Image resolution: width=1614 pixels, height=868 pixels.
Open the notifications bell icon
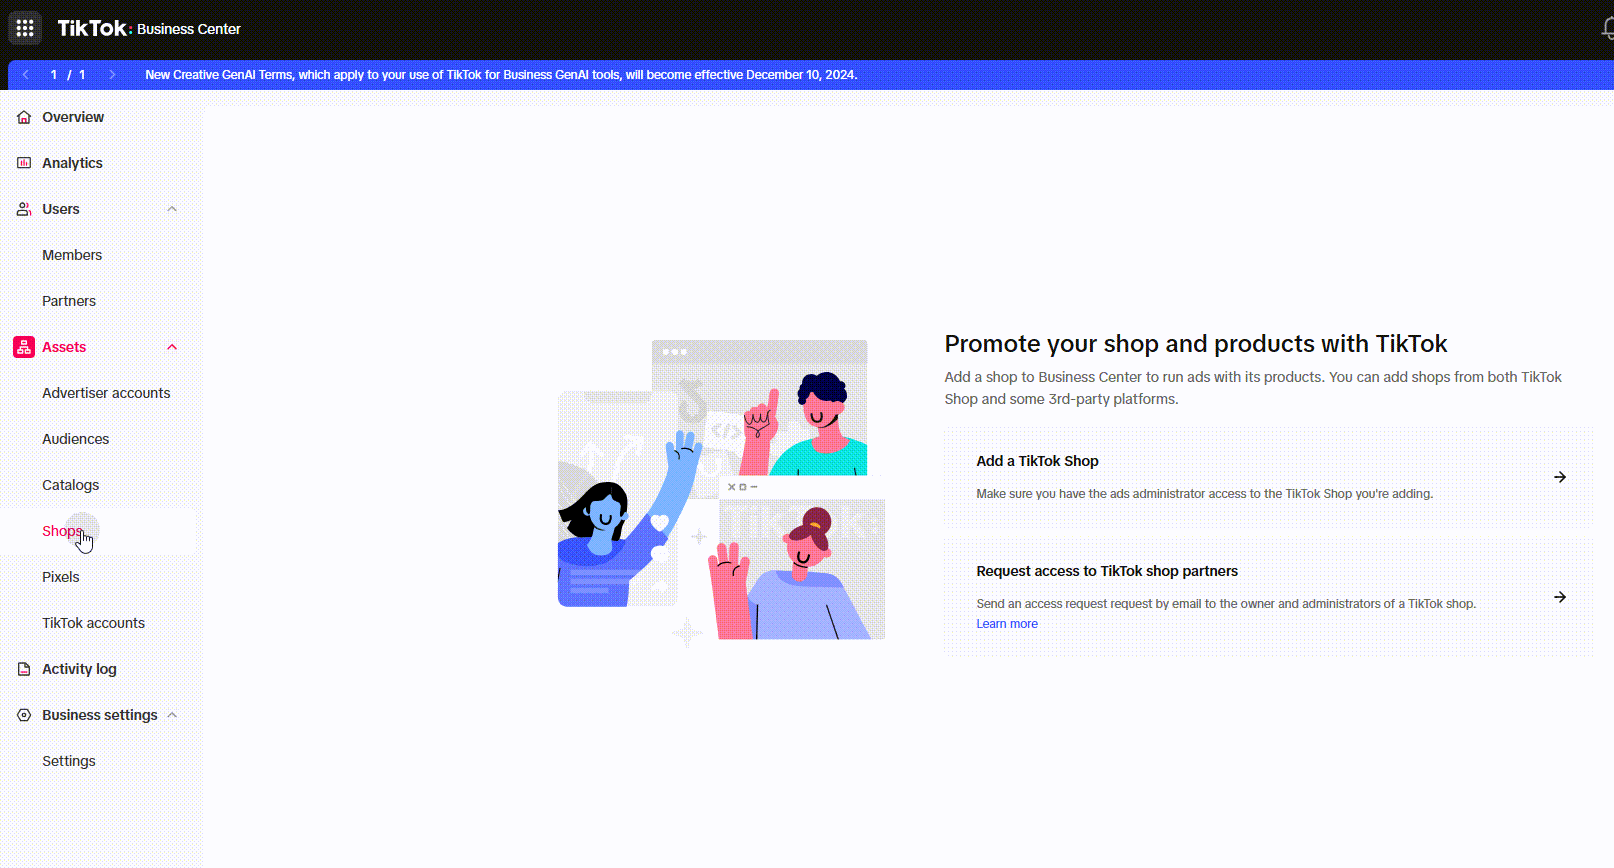(1608, 29)
